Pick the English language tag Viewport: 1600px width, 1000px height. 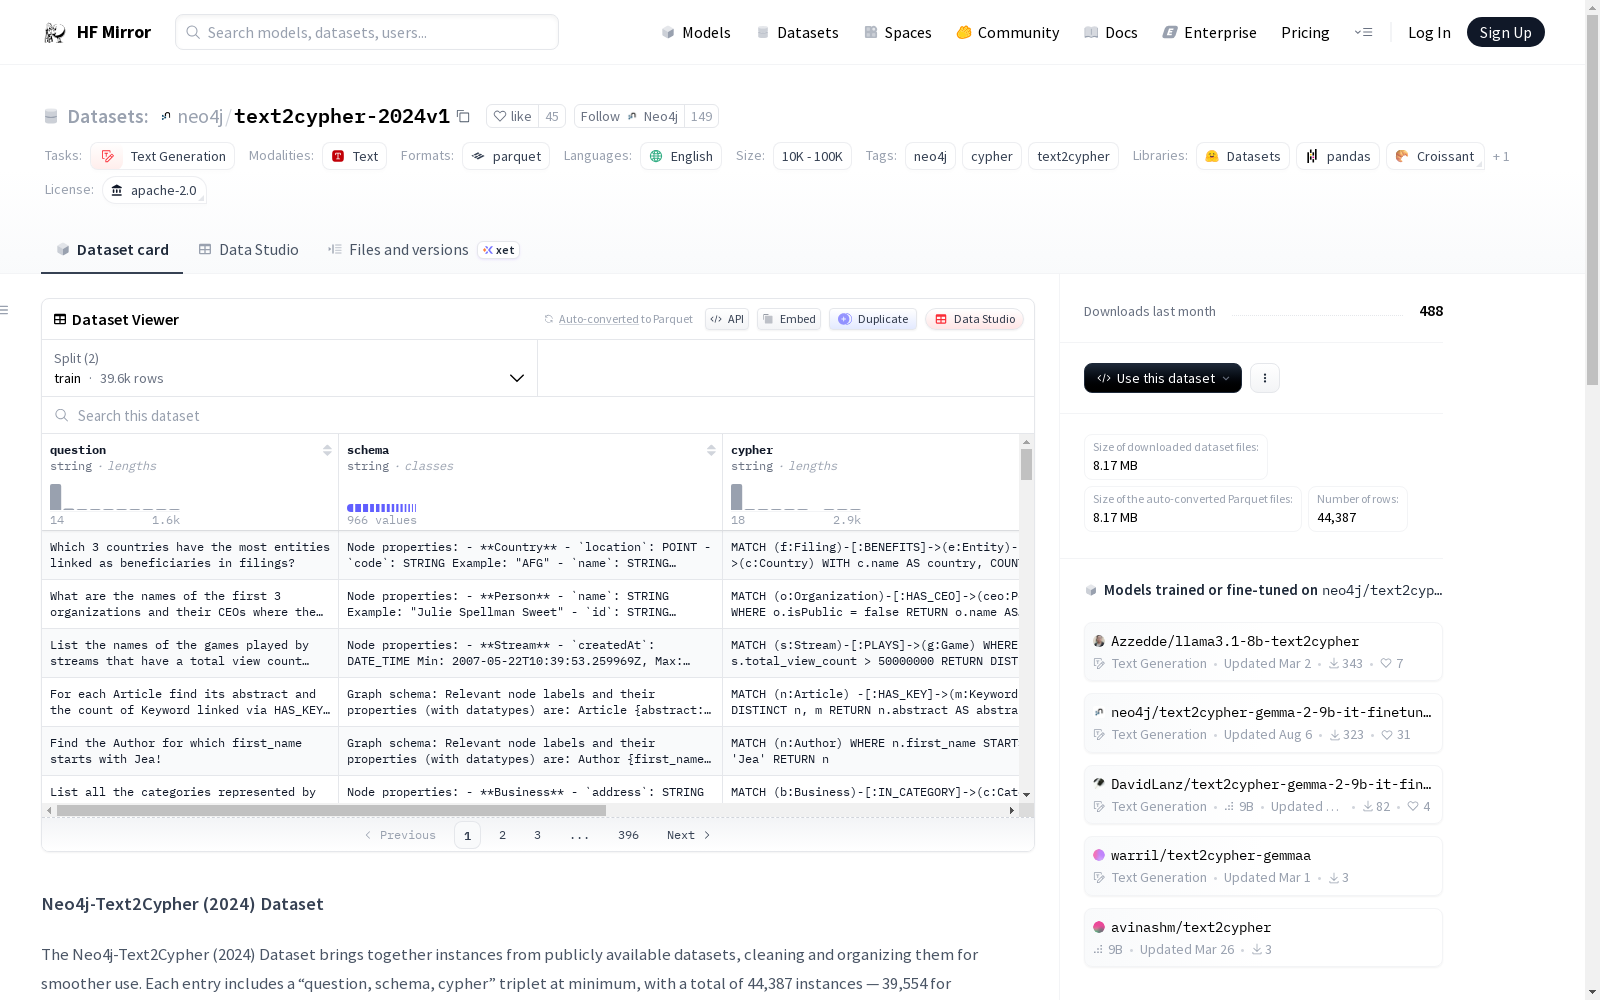pyautogui.click(x=681, y=156)
